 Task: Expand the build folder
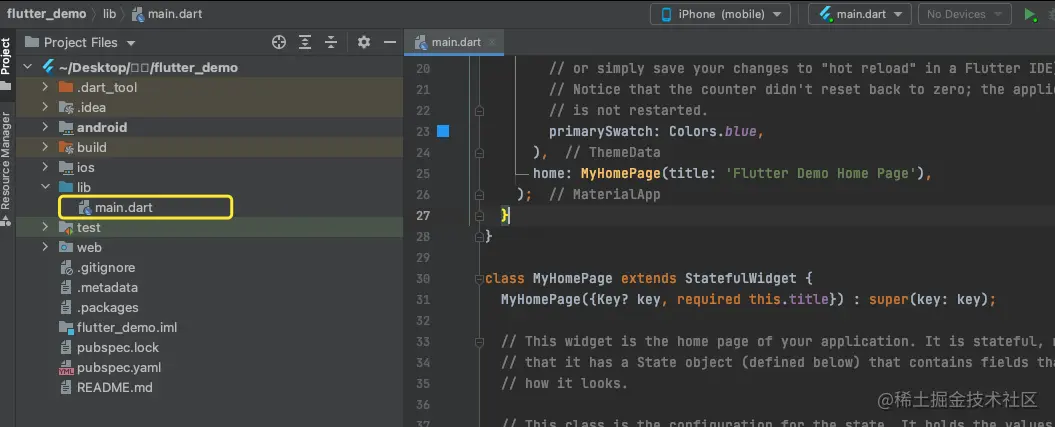(45, 147)
